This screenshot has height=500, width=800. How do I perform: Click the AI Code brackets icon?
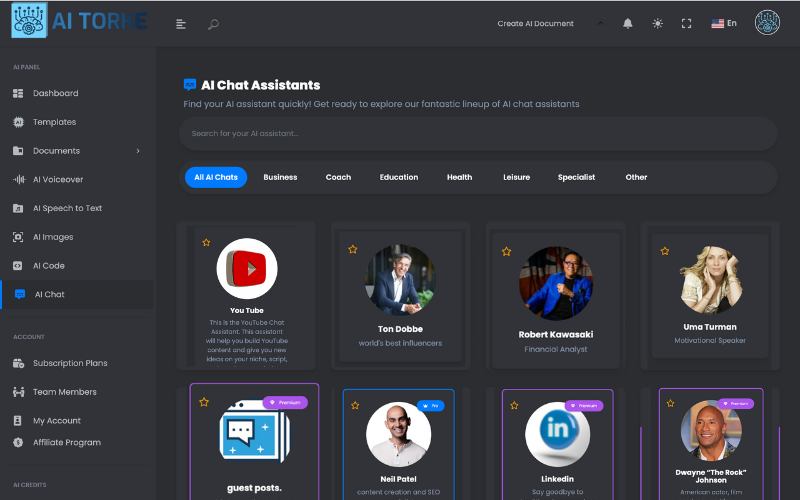point(17,266)
